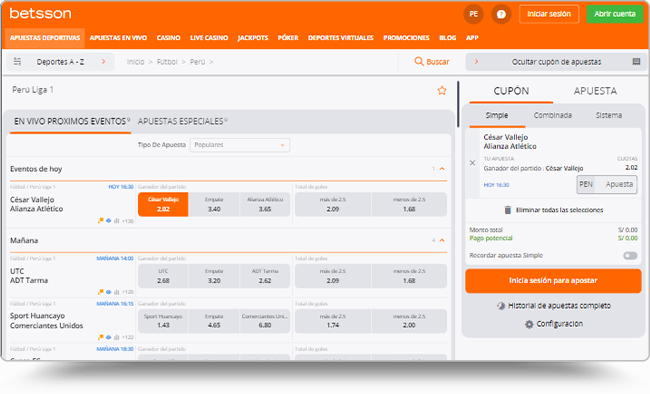Viewport: 650px width, 394px height.
Task: Collapse the Eventos de hoy section
Action: point(442,169)
